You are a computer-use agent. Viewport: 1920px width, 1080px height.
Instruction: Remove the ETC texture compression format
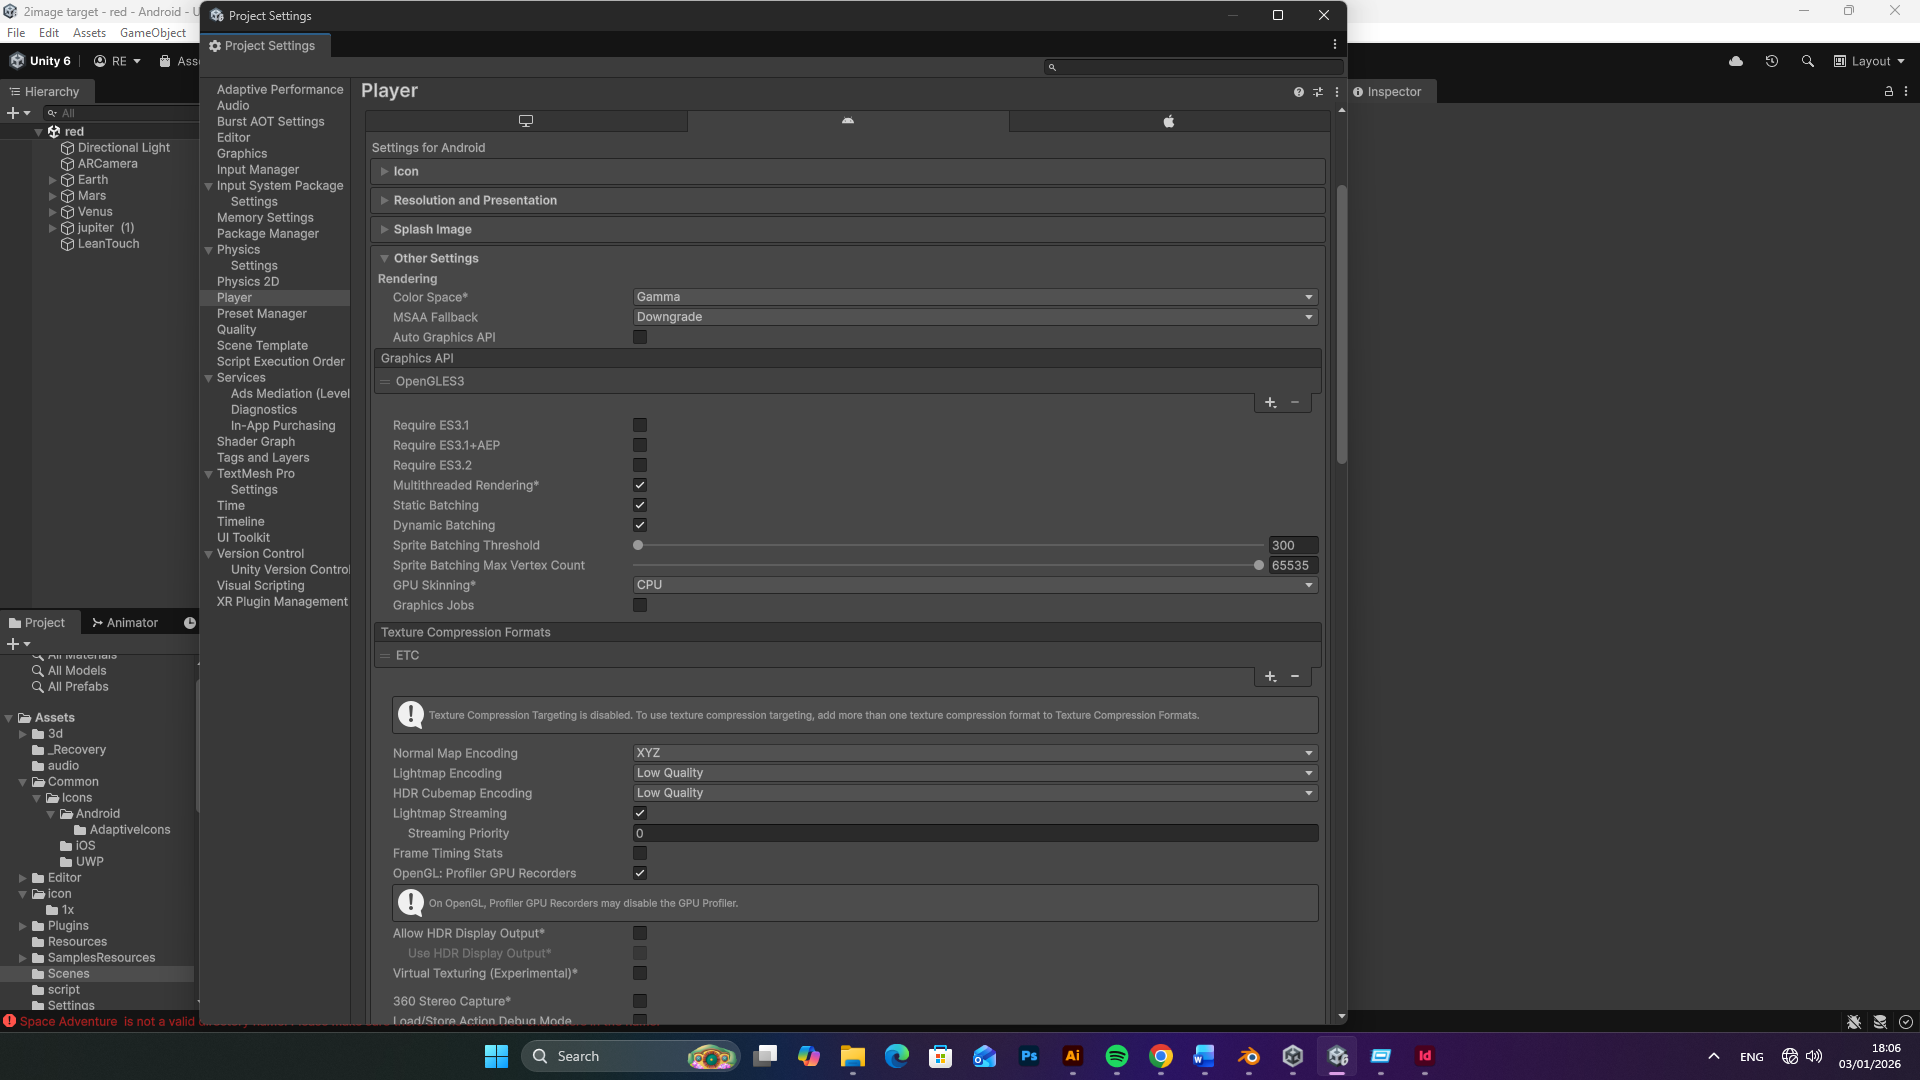tap(1295, 677)
